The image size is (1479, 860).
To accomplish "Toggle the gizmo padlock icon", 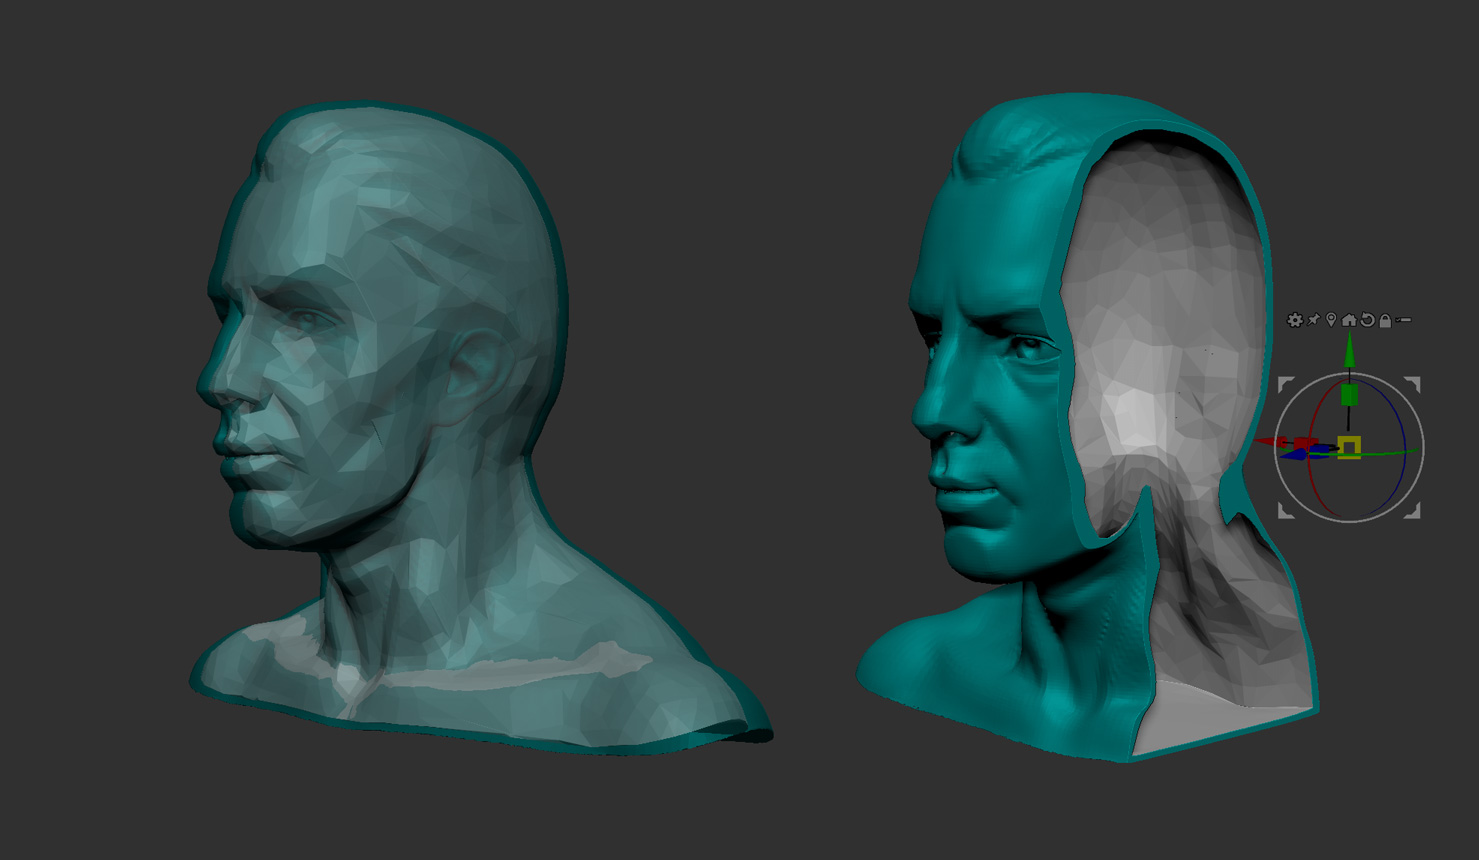I will (x=1385, y=321).
